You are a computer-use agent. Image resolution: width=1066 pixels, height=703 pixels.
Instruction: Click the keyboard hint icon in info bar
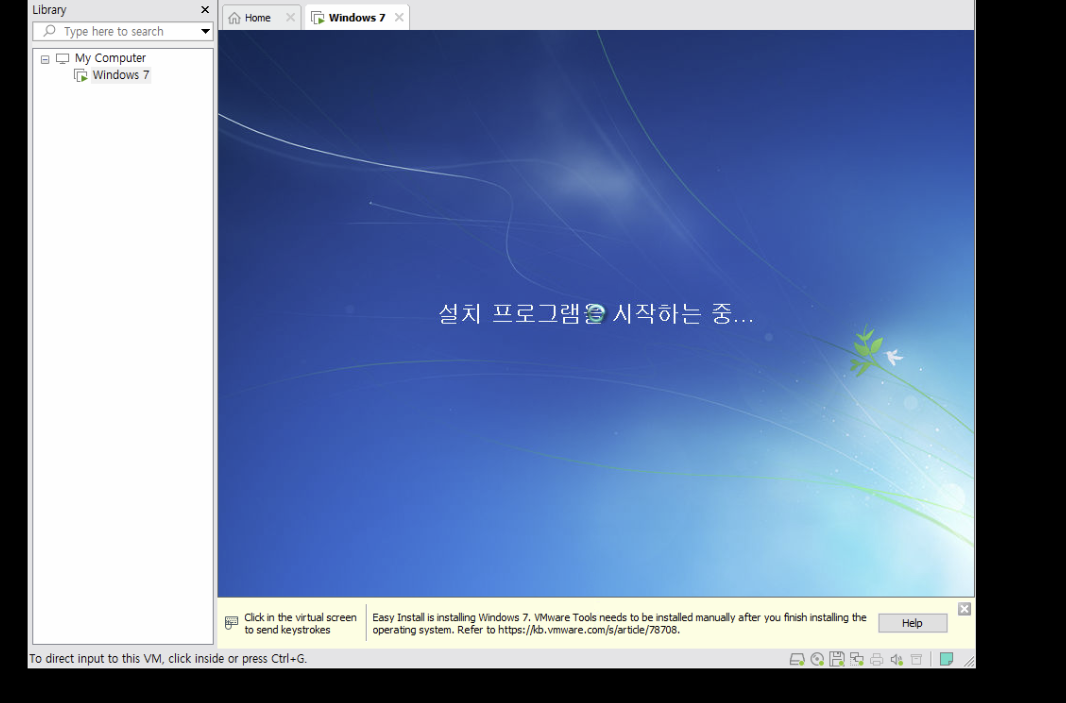pos(231,623)
